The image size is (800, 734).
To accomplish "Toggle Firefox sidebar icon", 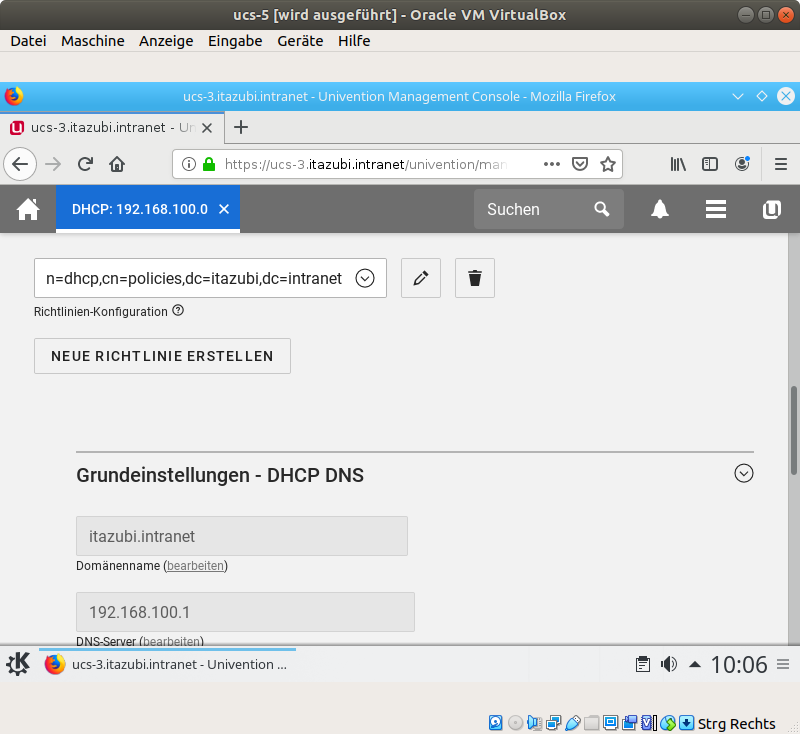I will tap(710, 164).
